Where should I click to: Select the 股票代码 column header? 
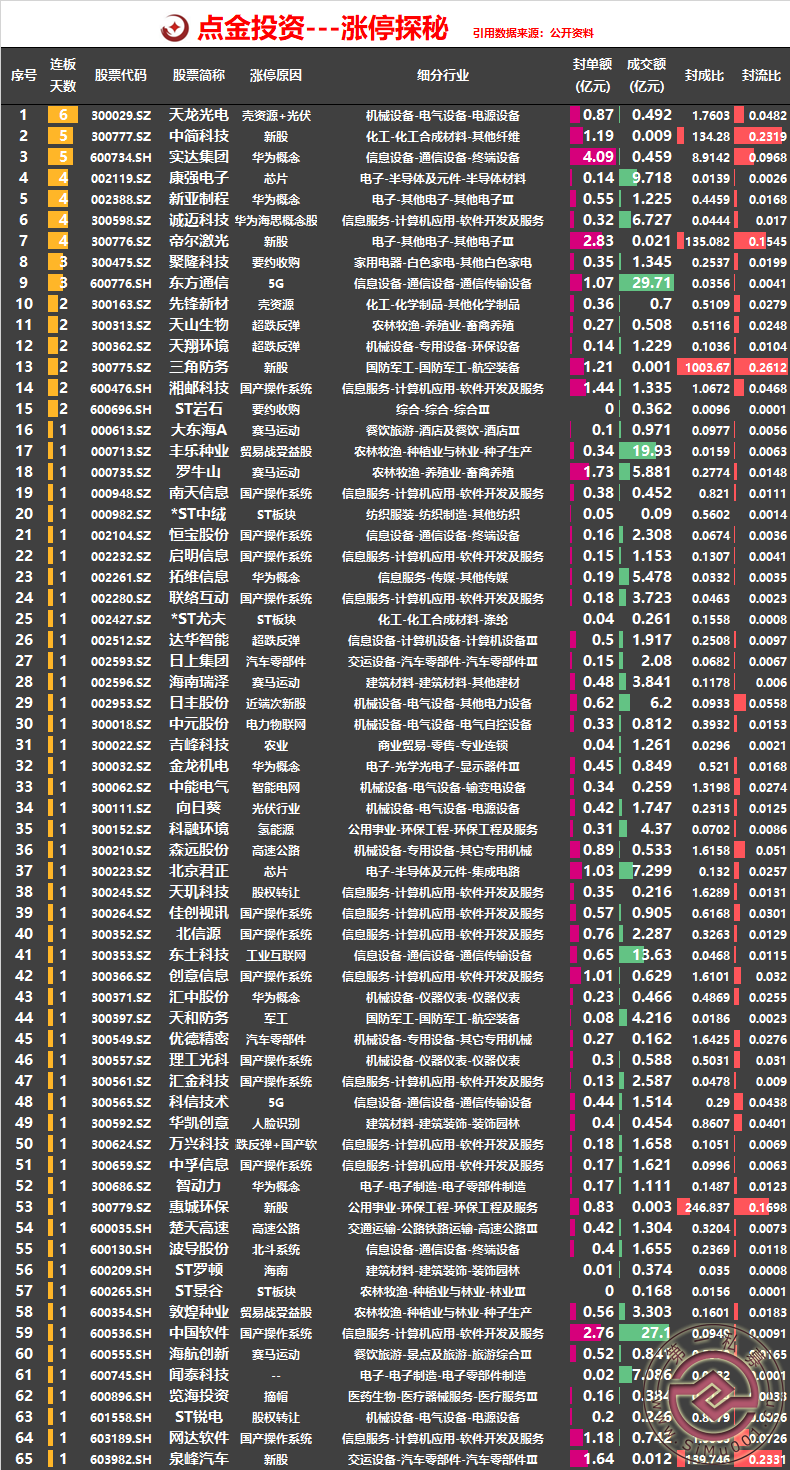pyautogui.click(x=120, y=75)
